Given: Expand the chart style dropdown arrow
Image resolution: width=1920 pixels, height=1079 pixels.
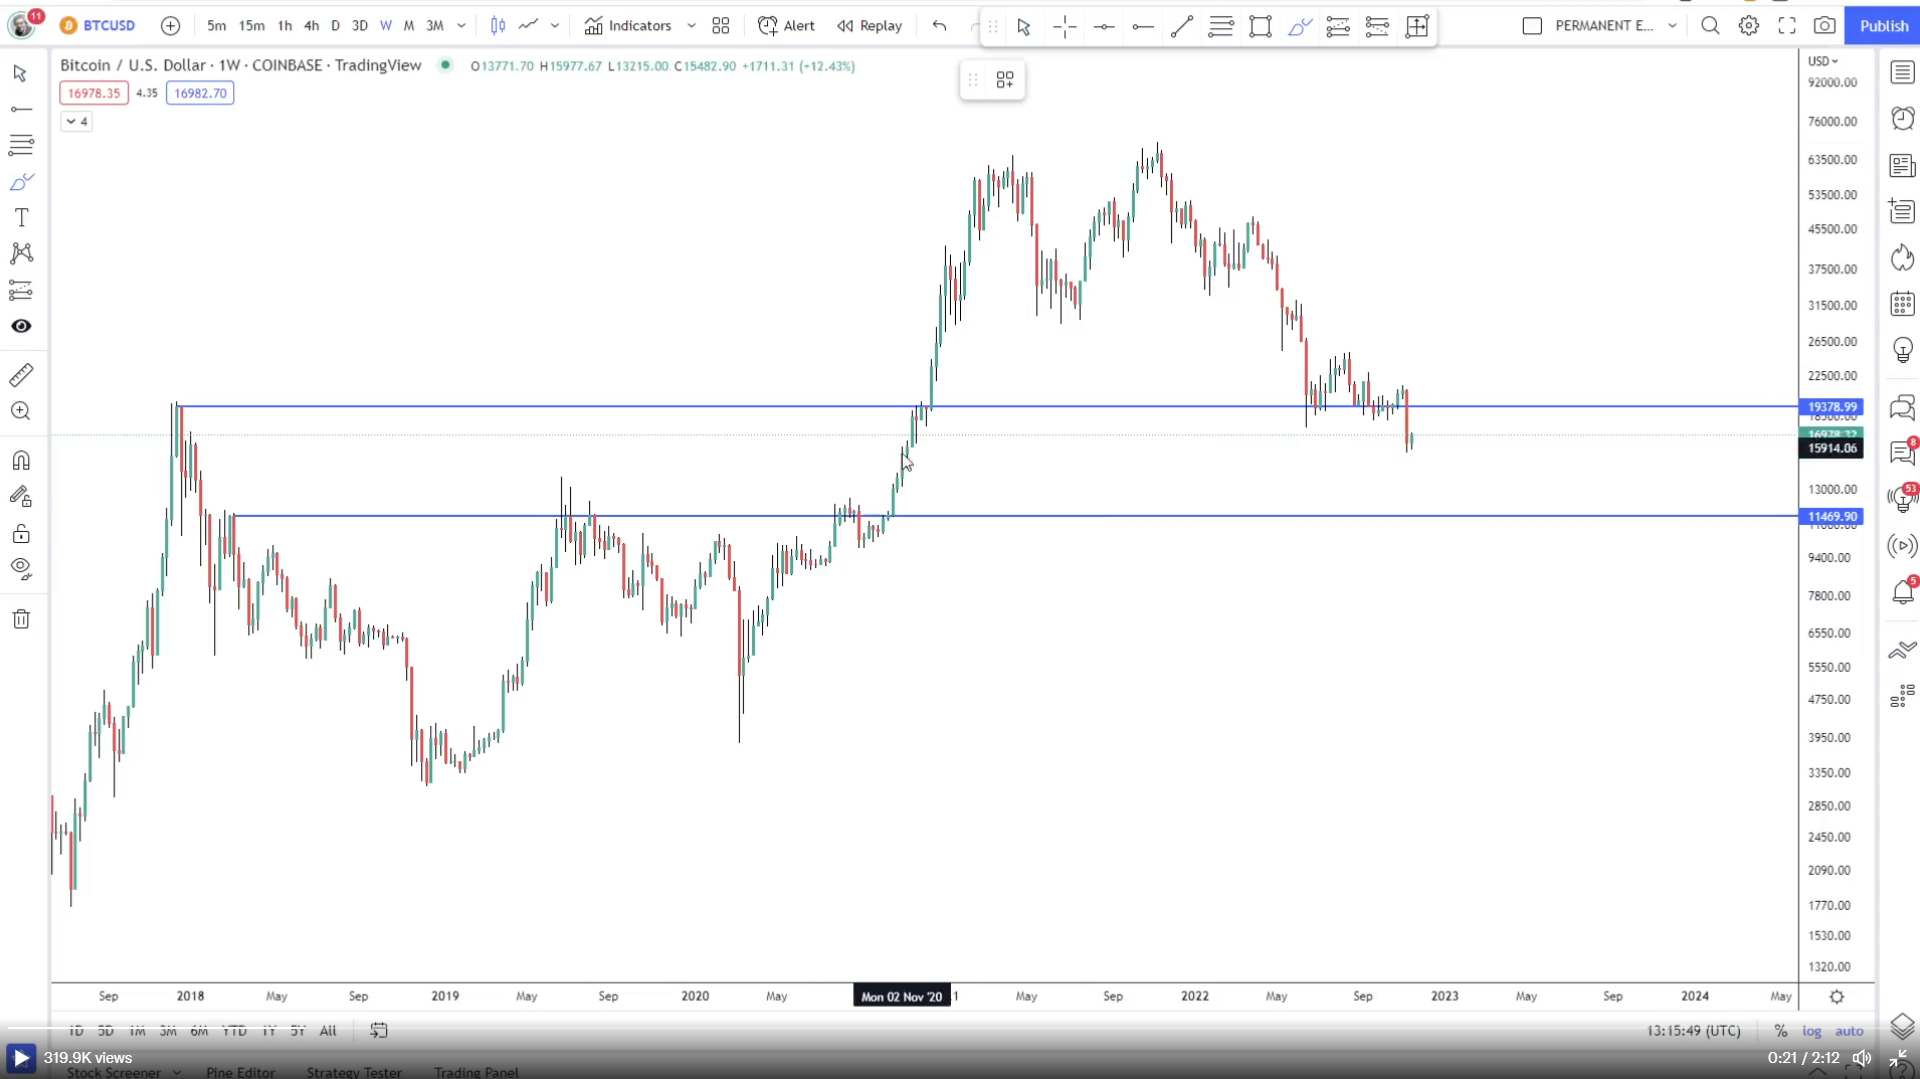Looking at the screenshot, I should pos(555,26).
